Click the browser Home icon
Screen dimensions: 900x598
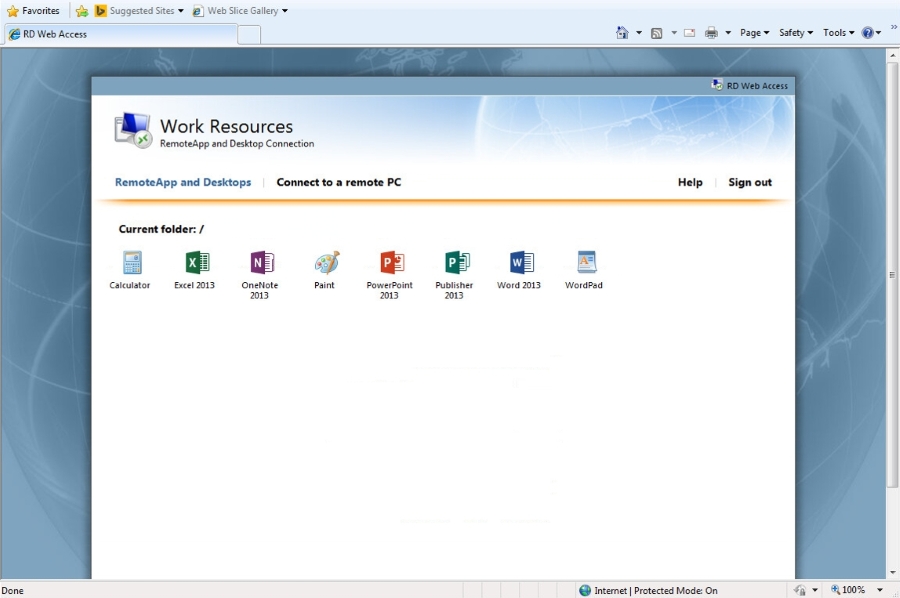tap(622, 33)
